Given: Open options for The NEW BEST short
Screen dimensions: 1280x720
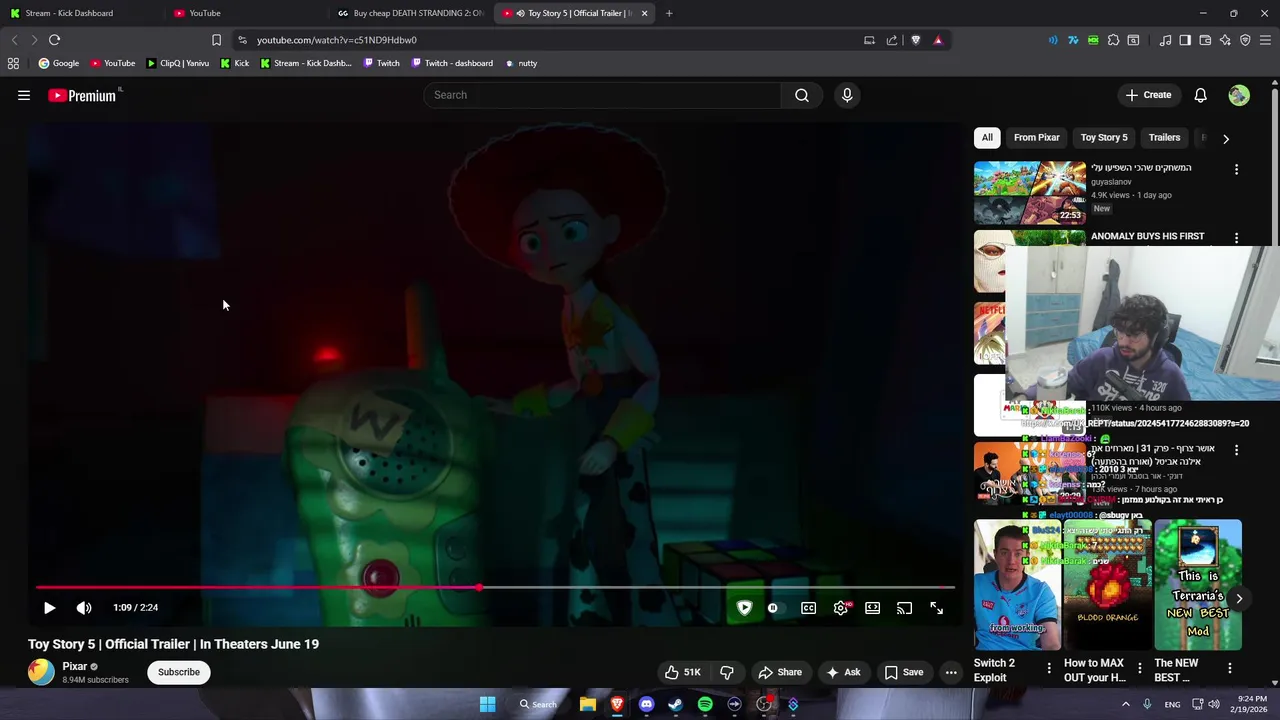Looking at the screenshot, I should coord(1229,668).
